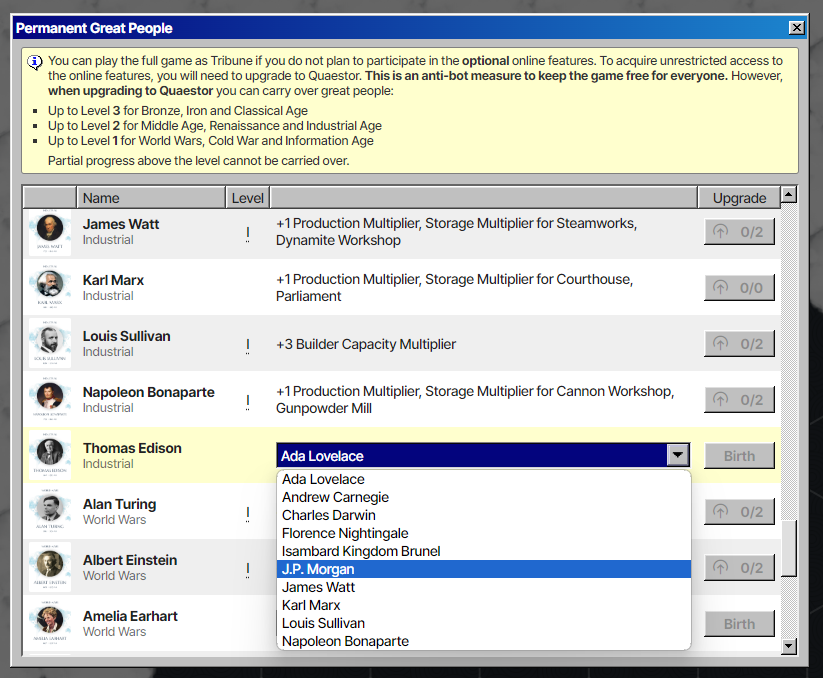Select Louis Sullivan in dropdown list

[x=483, y=623]
